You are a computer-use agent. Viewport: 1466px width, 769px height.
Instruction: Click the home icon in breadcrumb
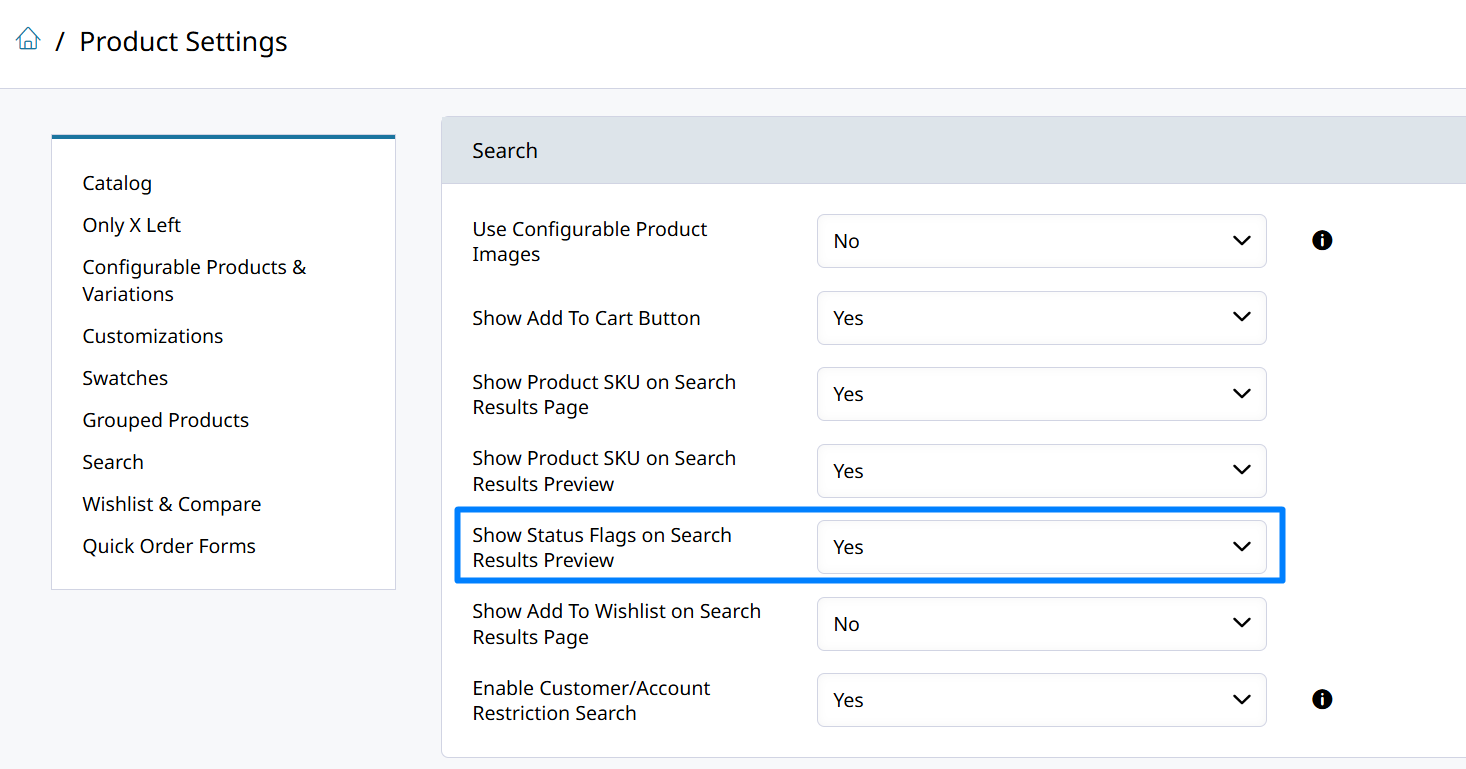tap(29, 40)
